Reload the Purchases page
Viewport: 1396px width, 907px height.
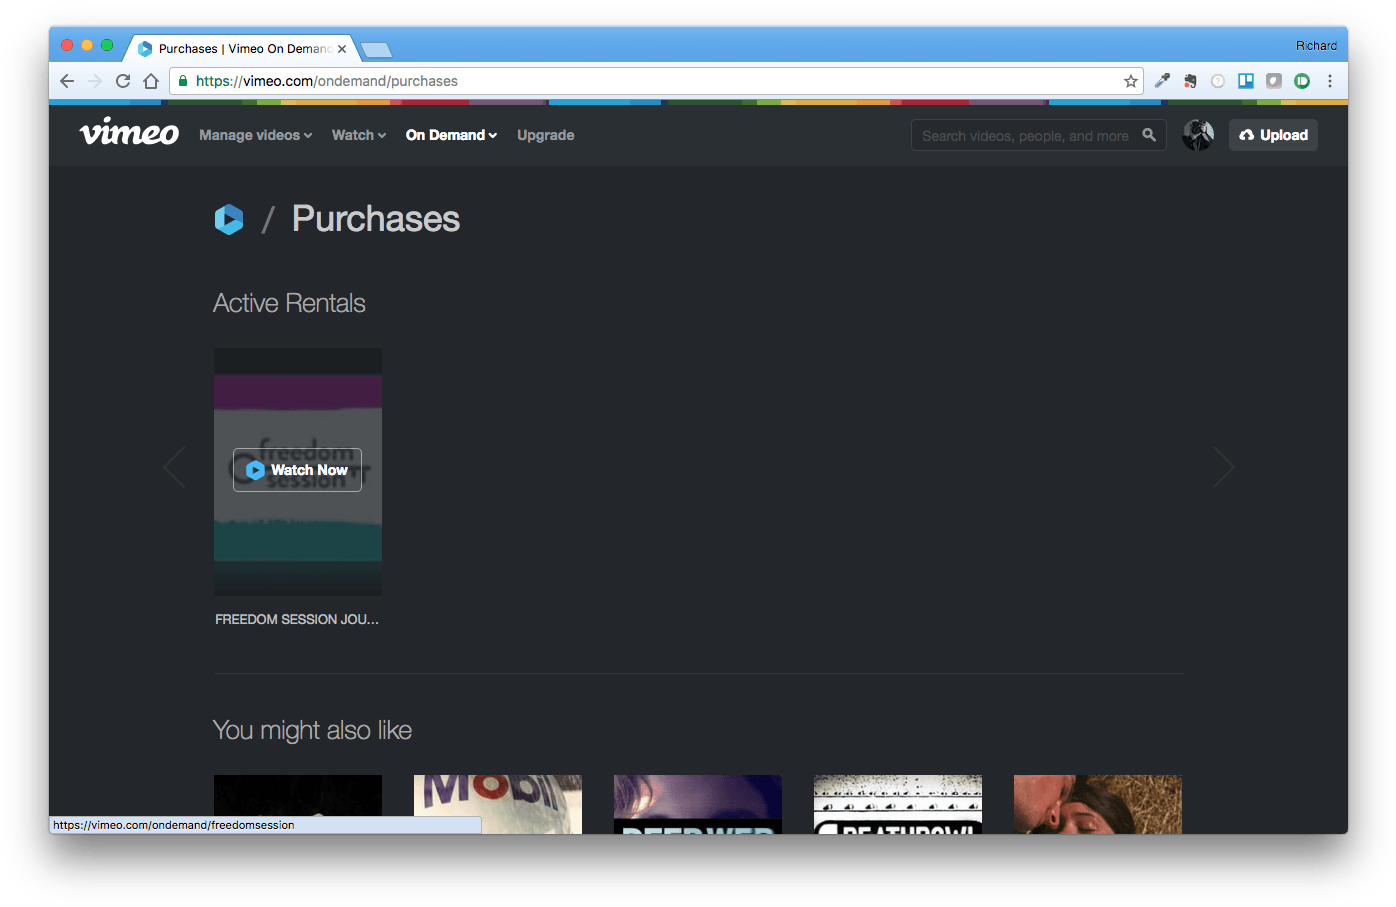(x=123, y=81)
